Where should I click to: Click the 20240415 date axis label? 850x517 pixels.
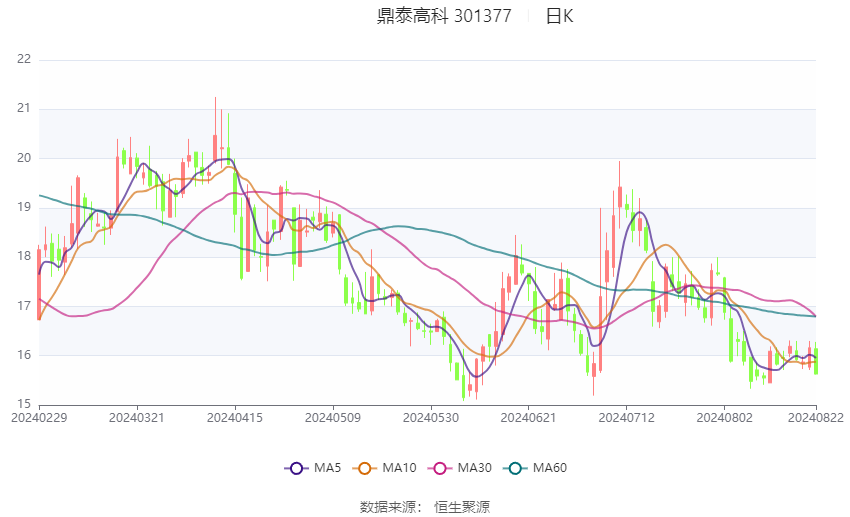pyautogui.click(x=235, y=418)
